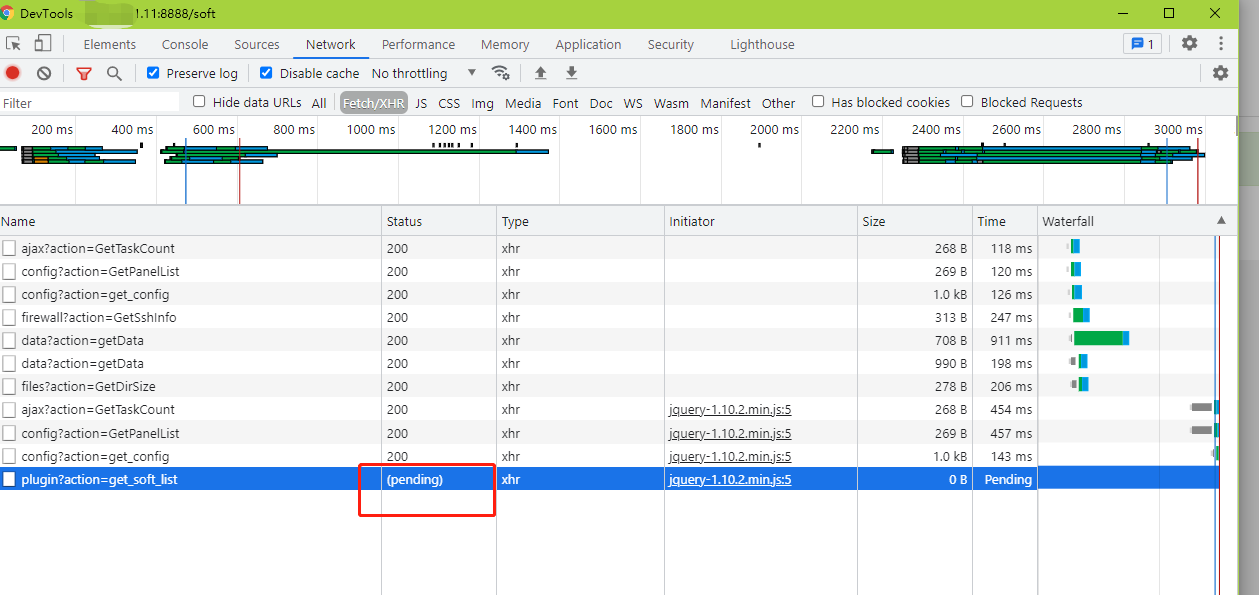Open jquery link on second GetTaskCount row
This screenshot has width=1259, height=595.
pyautogui.click(x=730, y=409)
